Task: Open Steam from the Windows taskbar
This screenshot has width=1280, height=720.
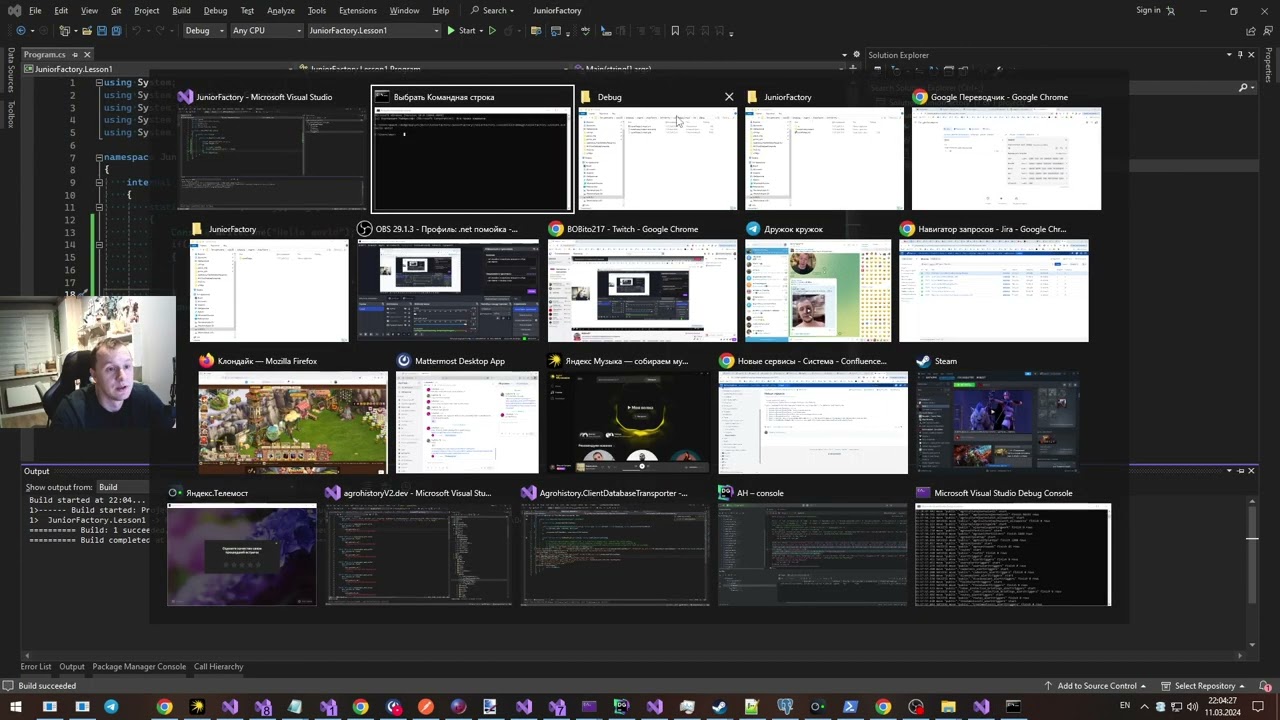Action: pos(719,707)
